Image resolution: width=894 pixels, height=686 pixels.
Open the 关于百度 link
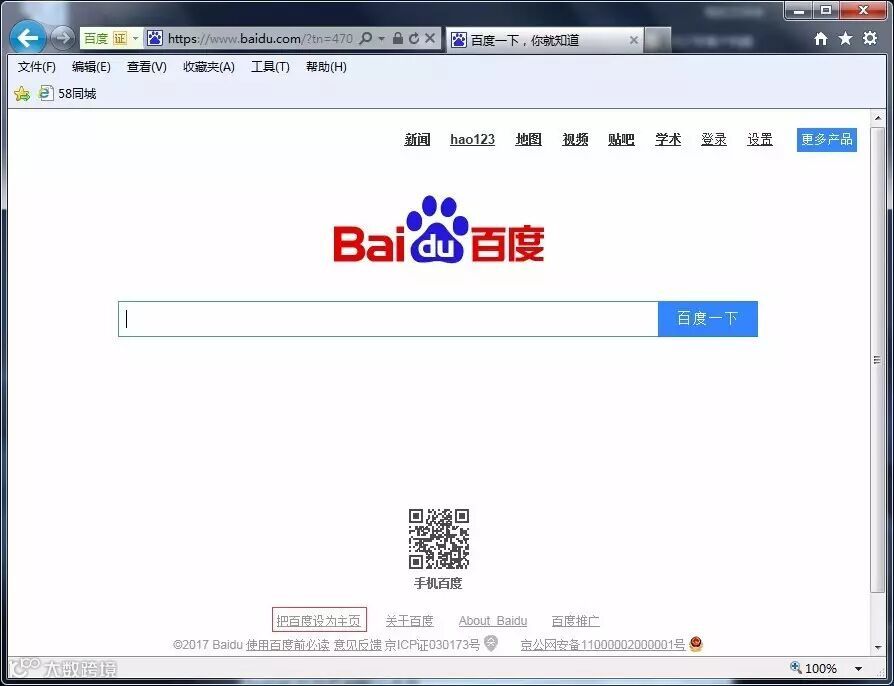pyautogui.click(x=409, y=620)
